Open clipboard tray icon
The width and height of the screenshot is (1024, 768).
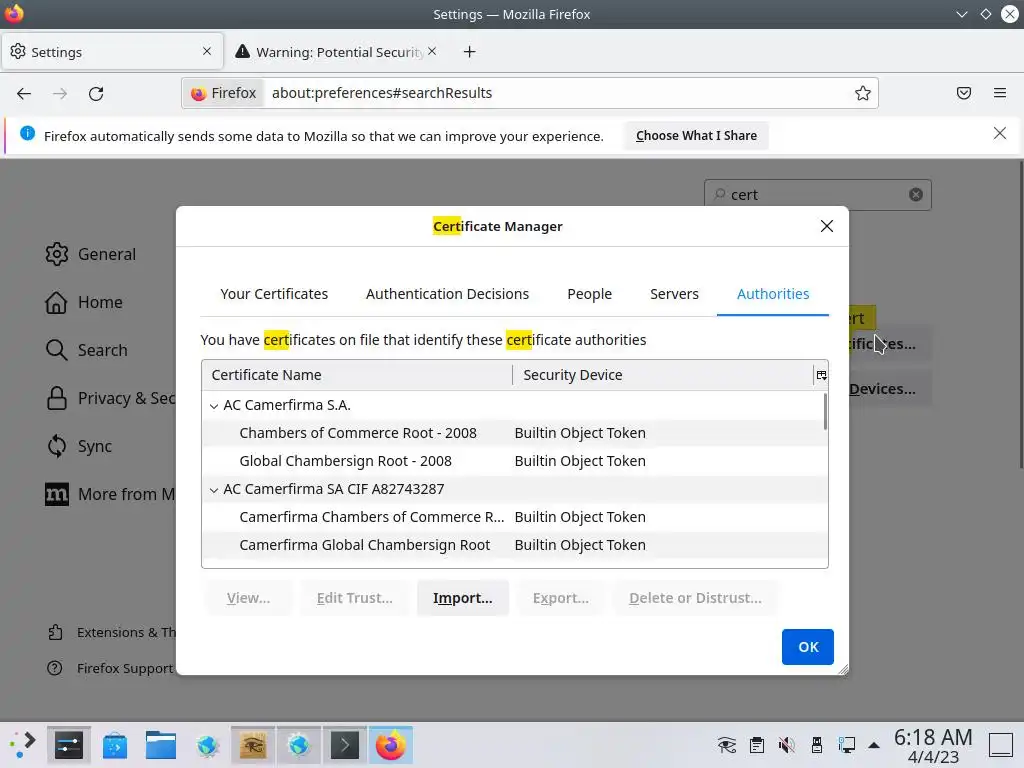click(757, 744)
